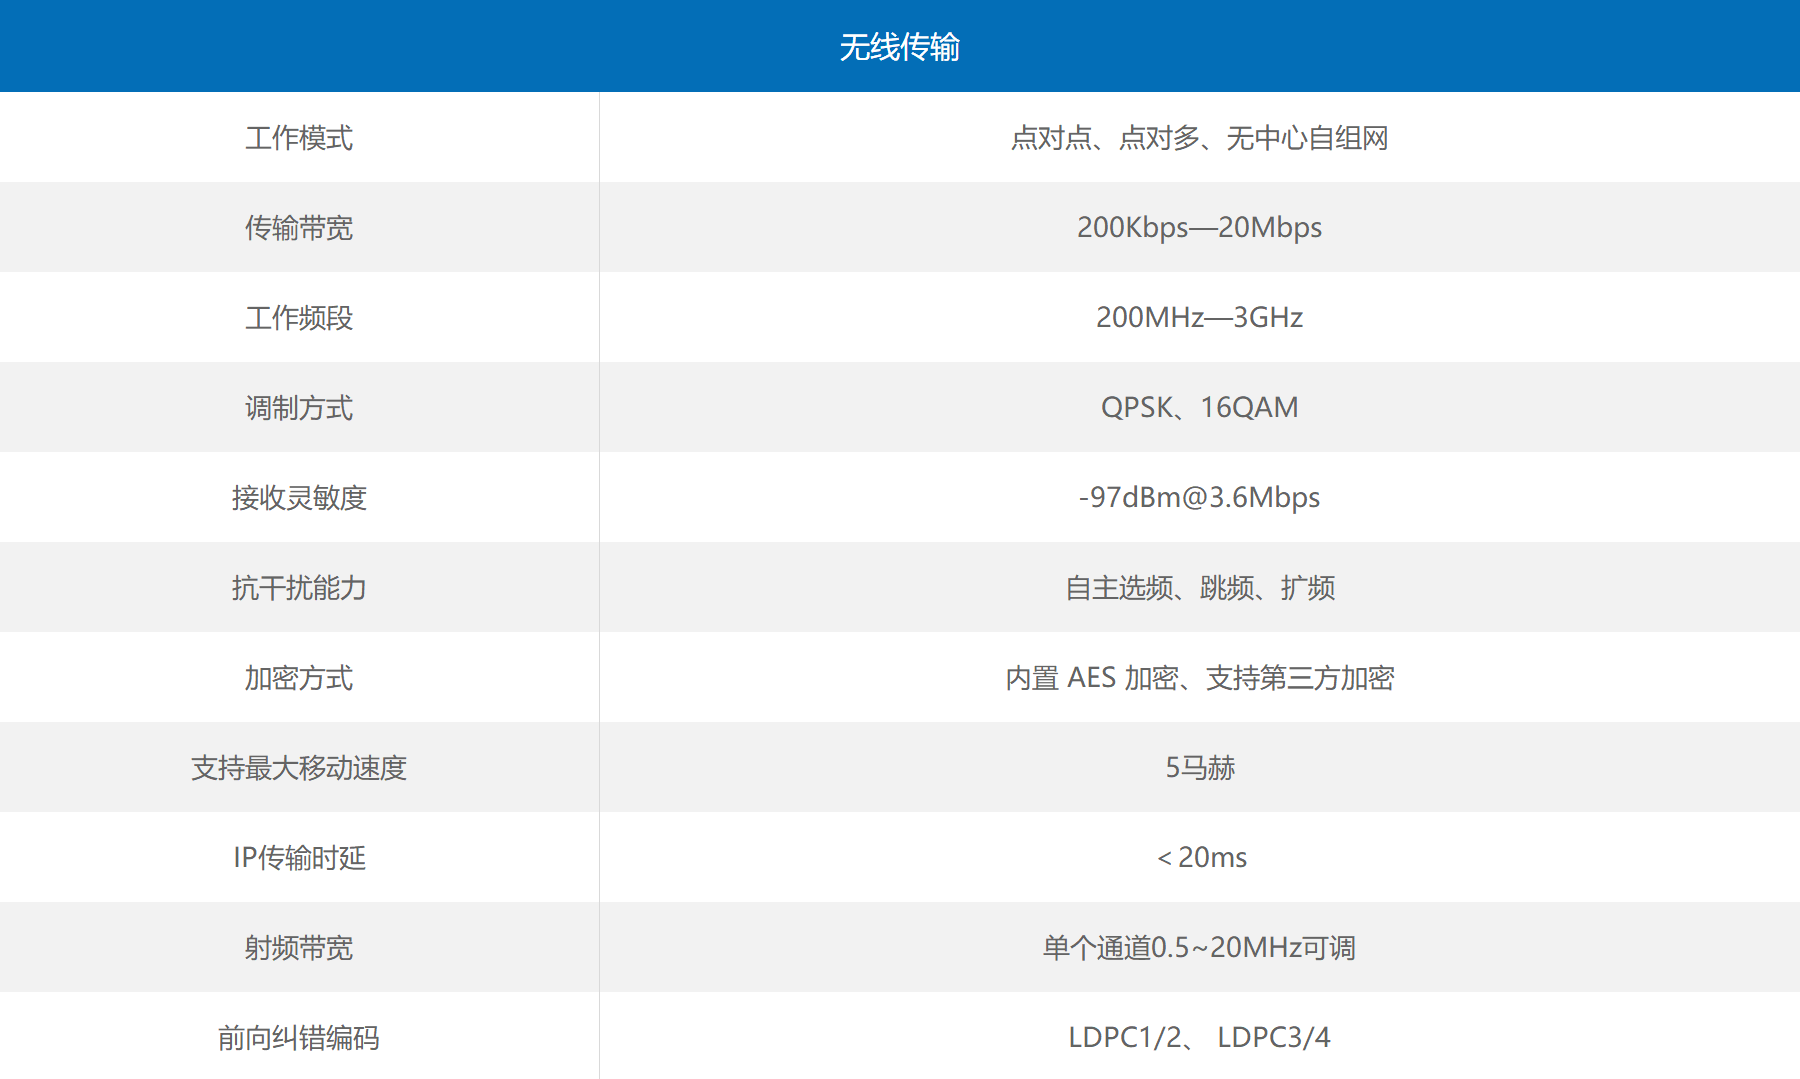Click the 自主选频、跳频、扩频 value
Image resolution: width=1800 pixels, height=1079 pixels.
1199,588
